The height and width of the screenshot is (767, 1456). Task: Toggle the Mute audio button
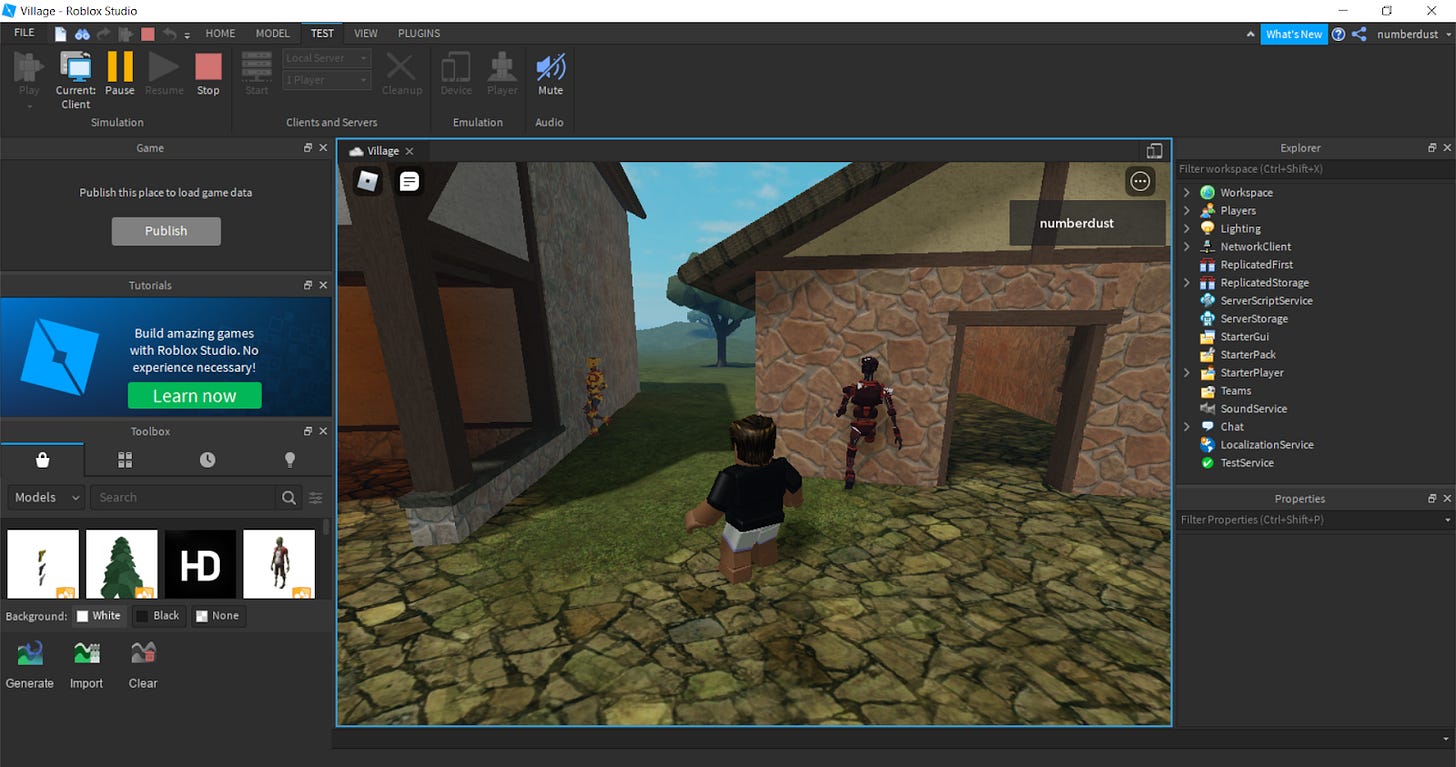point(550,74)
